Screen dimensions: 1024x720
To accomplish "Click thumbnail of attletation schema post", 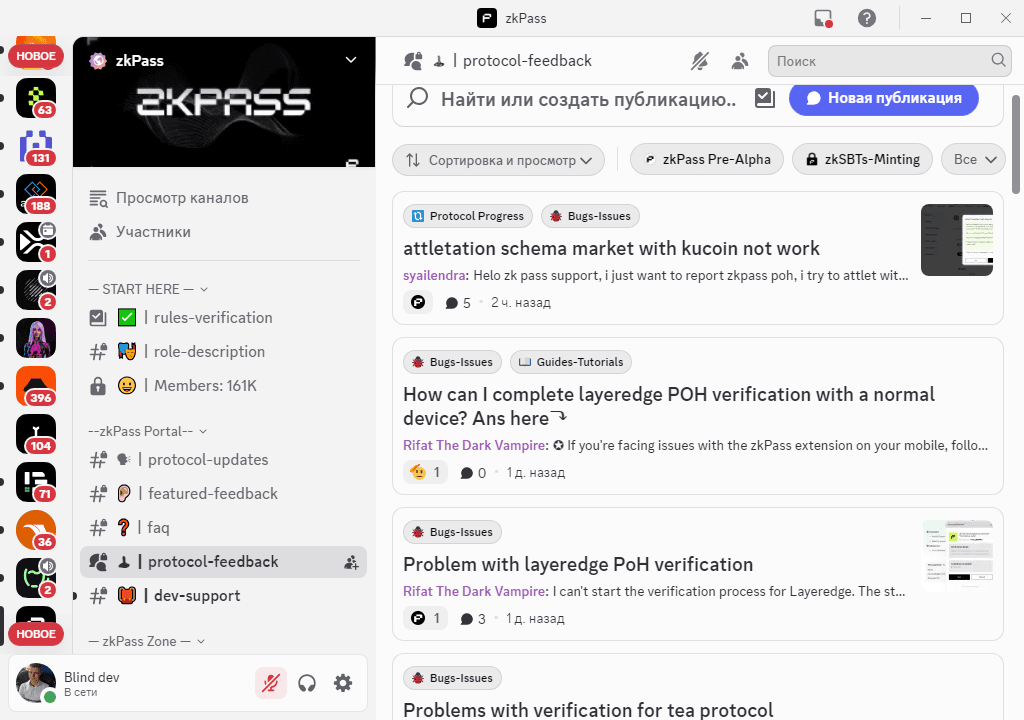I will point(957,240).
